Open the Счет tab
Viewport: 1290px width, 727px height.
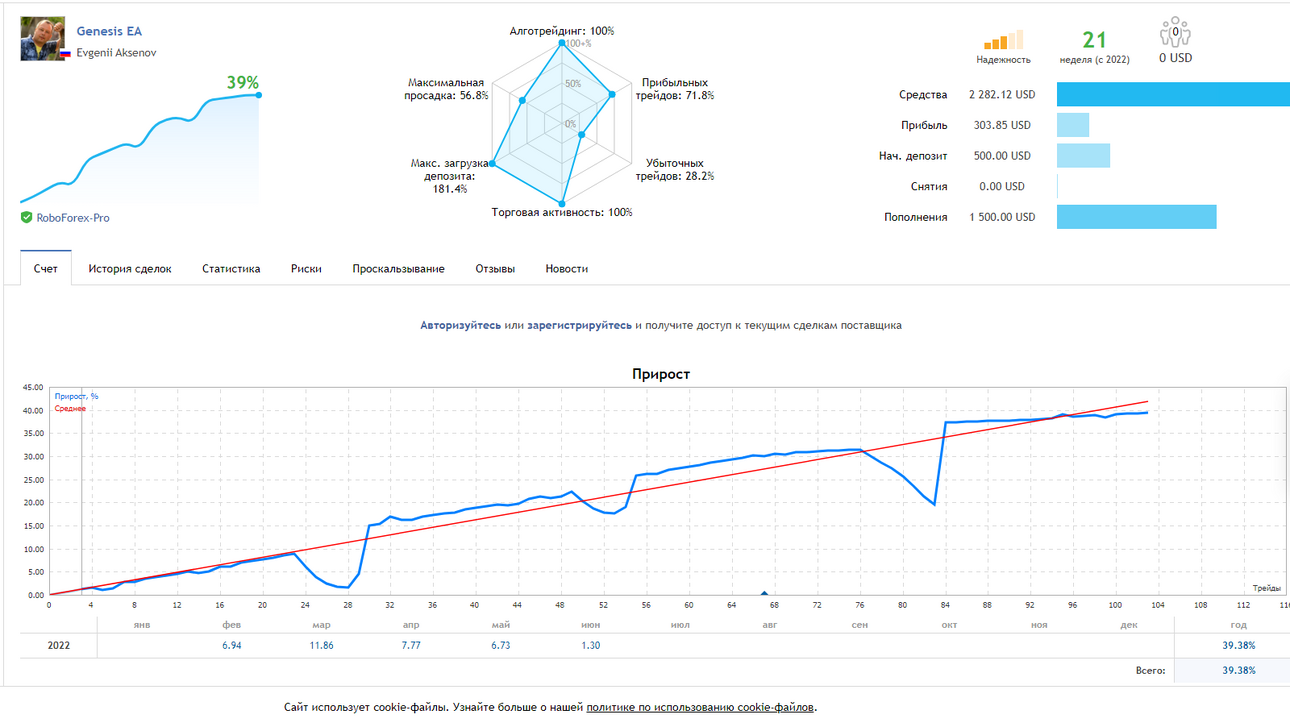[x=46, y=268]
